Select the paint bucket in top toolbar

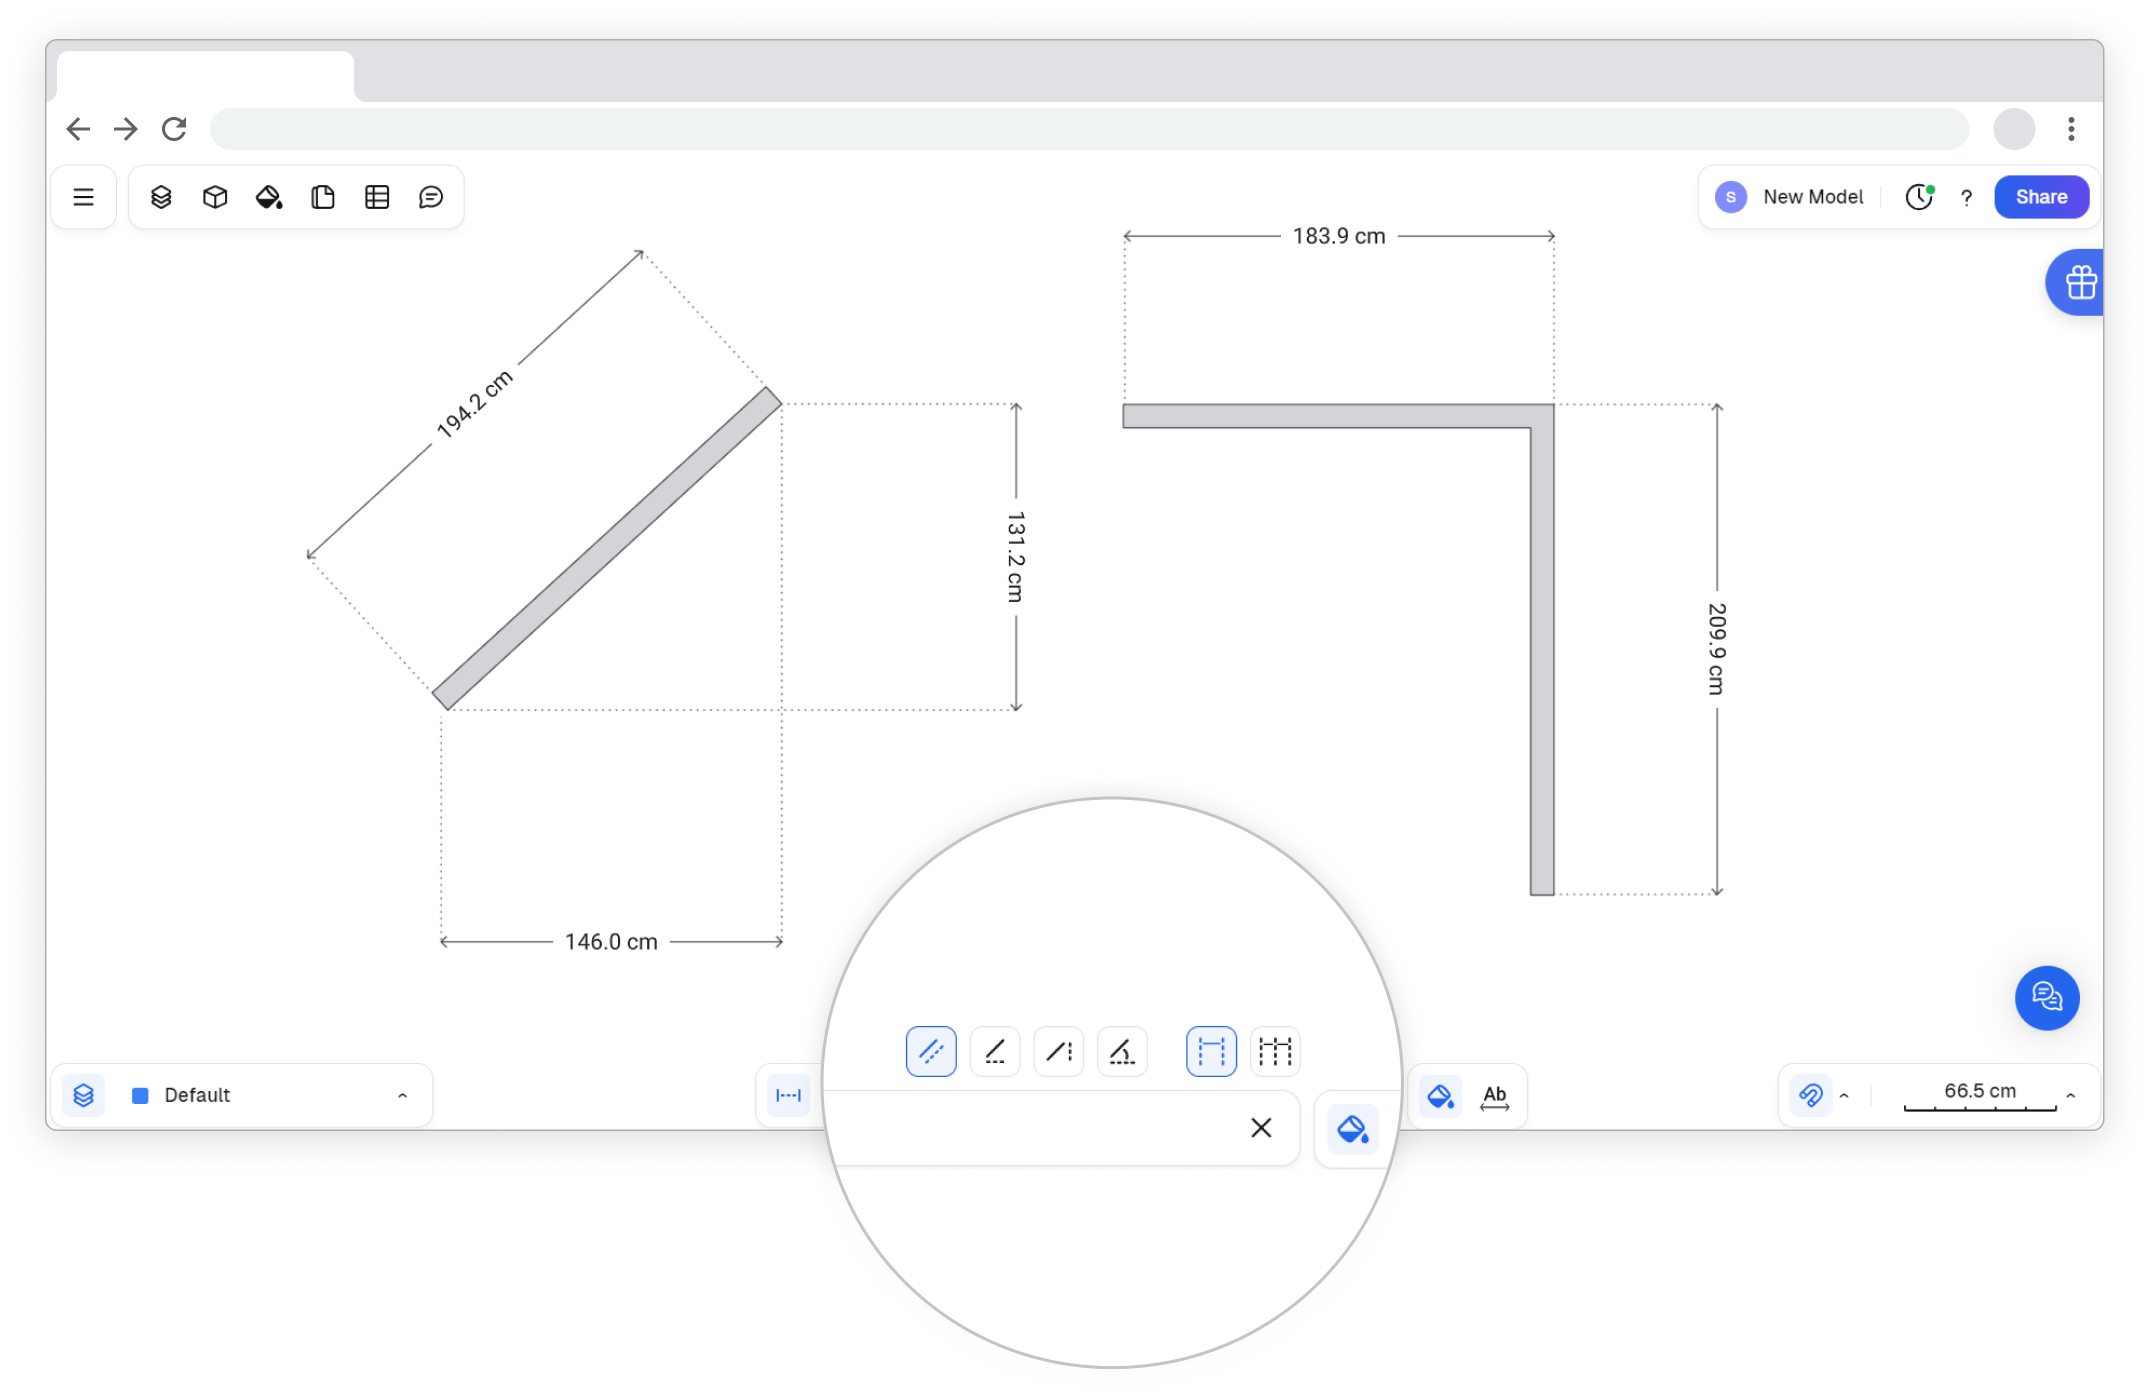point(269,197)
